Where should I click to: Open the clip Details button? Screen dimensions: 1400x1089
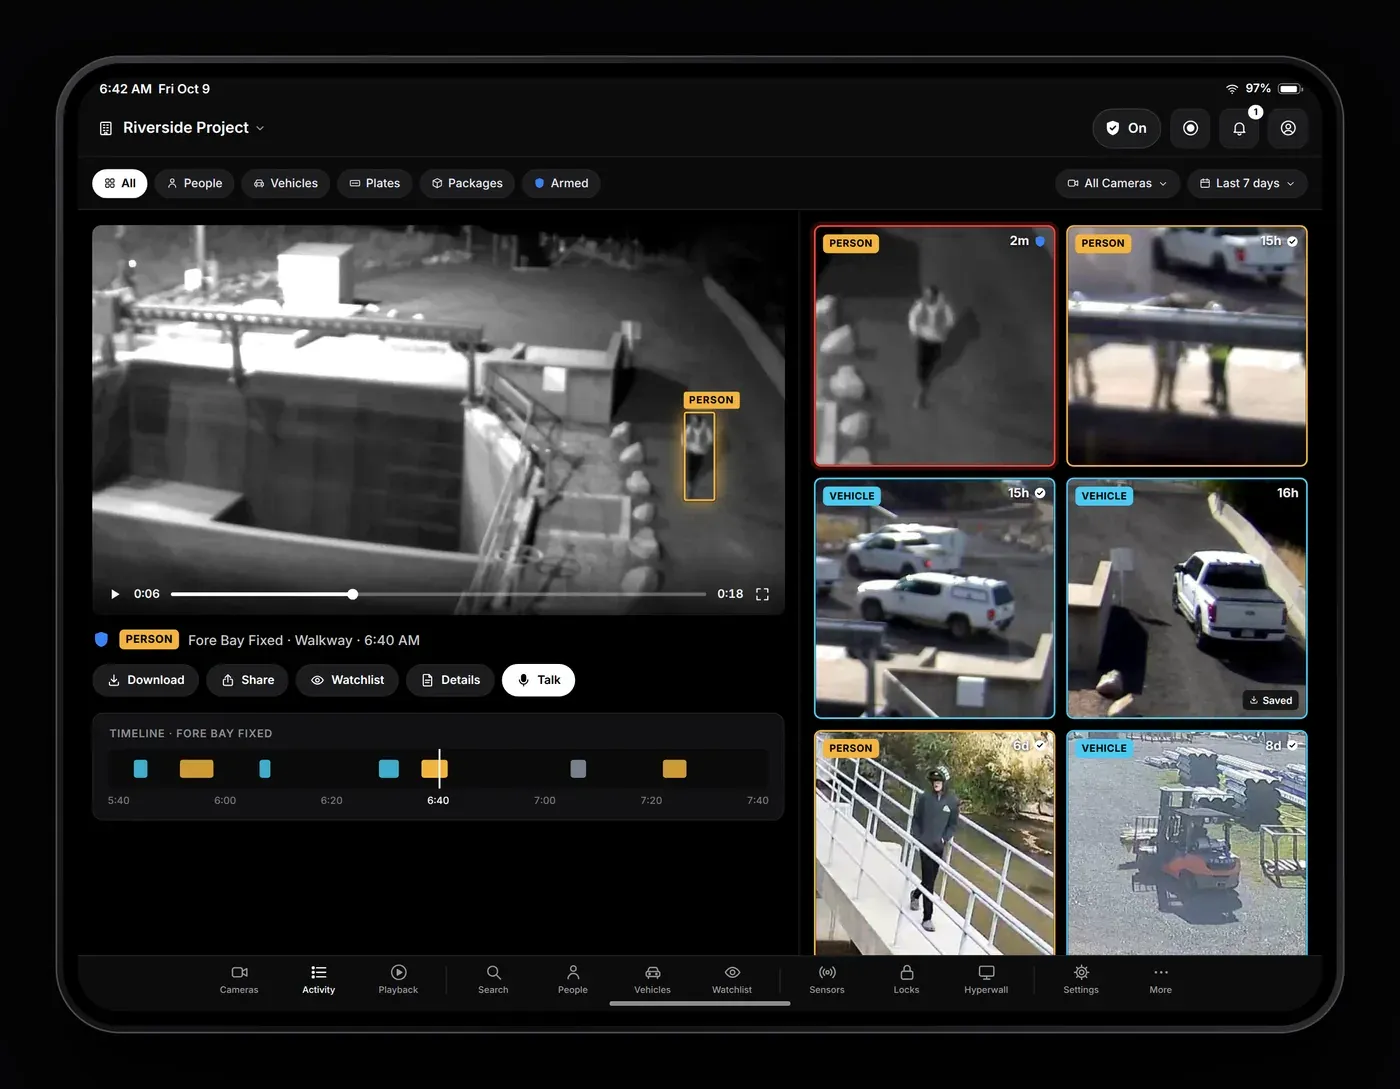450,680
